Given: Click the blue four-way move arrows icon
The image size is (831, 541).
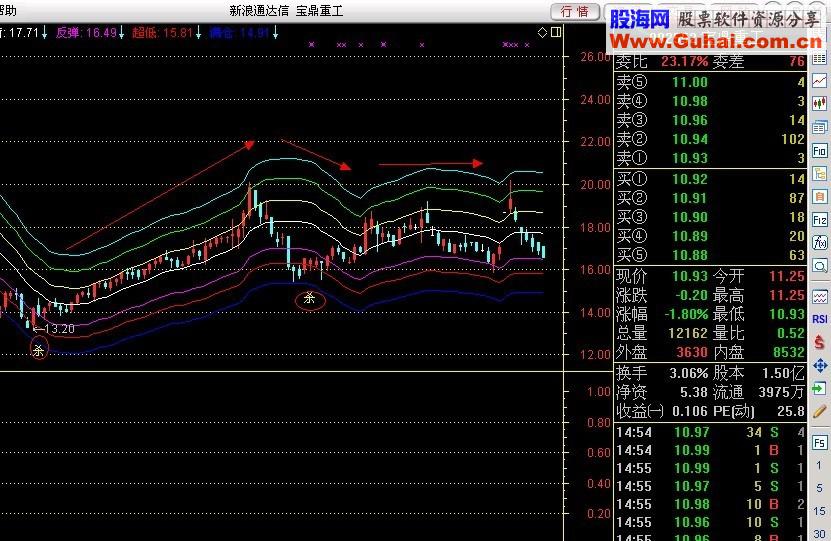Looking at the screenshot, I should coord(819,366).
